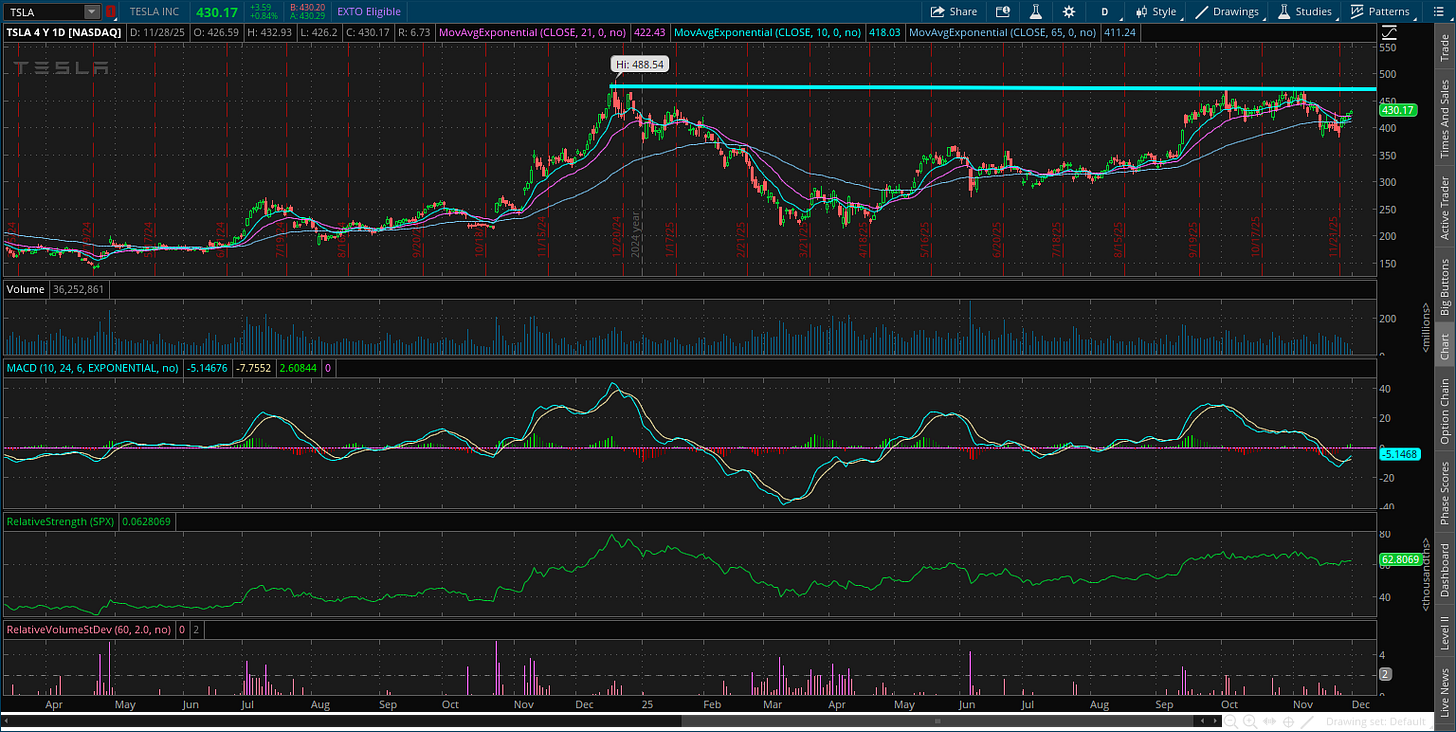The image size is (1456, 732).
Task: Open the flask Edit Studies icon
Action: pyautogui.click(x=1037, y=12)
